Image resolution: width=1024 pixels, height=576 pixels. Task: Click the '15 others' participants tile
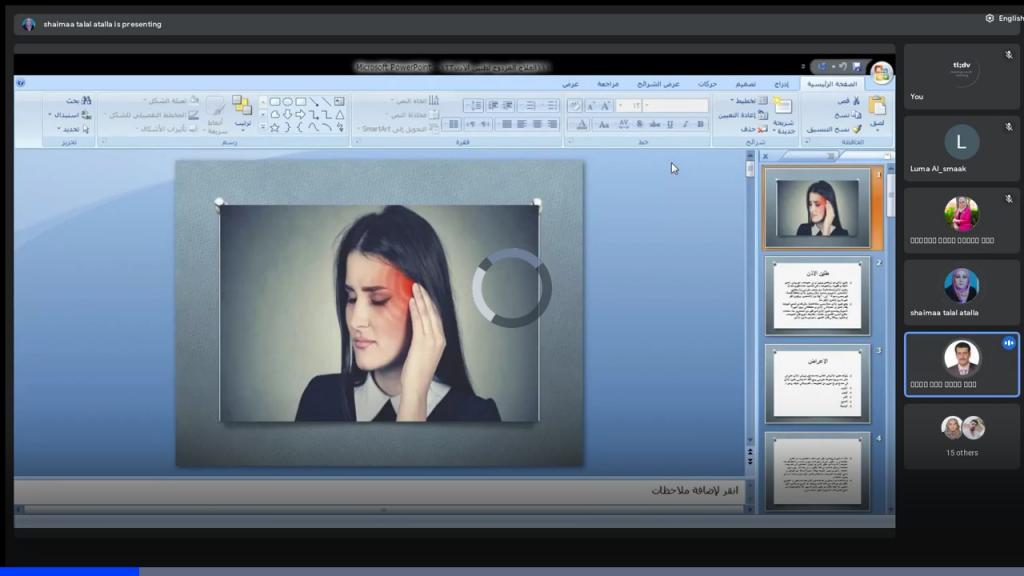point(962,436)
